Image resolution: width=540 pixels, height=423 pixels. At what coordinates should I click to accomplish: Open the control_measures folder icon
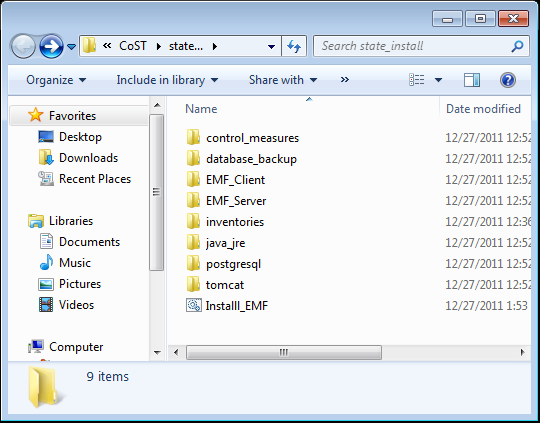193,138
